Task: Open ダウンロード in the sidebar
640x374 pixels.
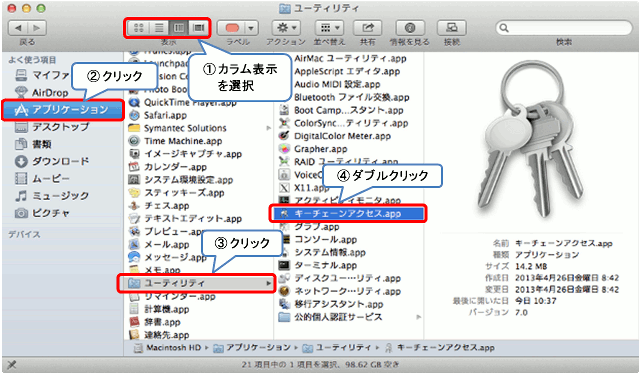Action: pyautogui.click(x=52, y=161)
